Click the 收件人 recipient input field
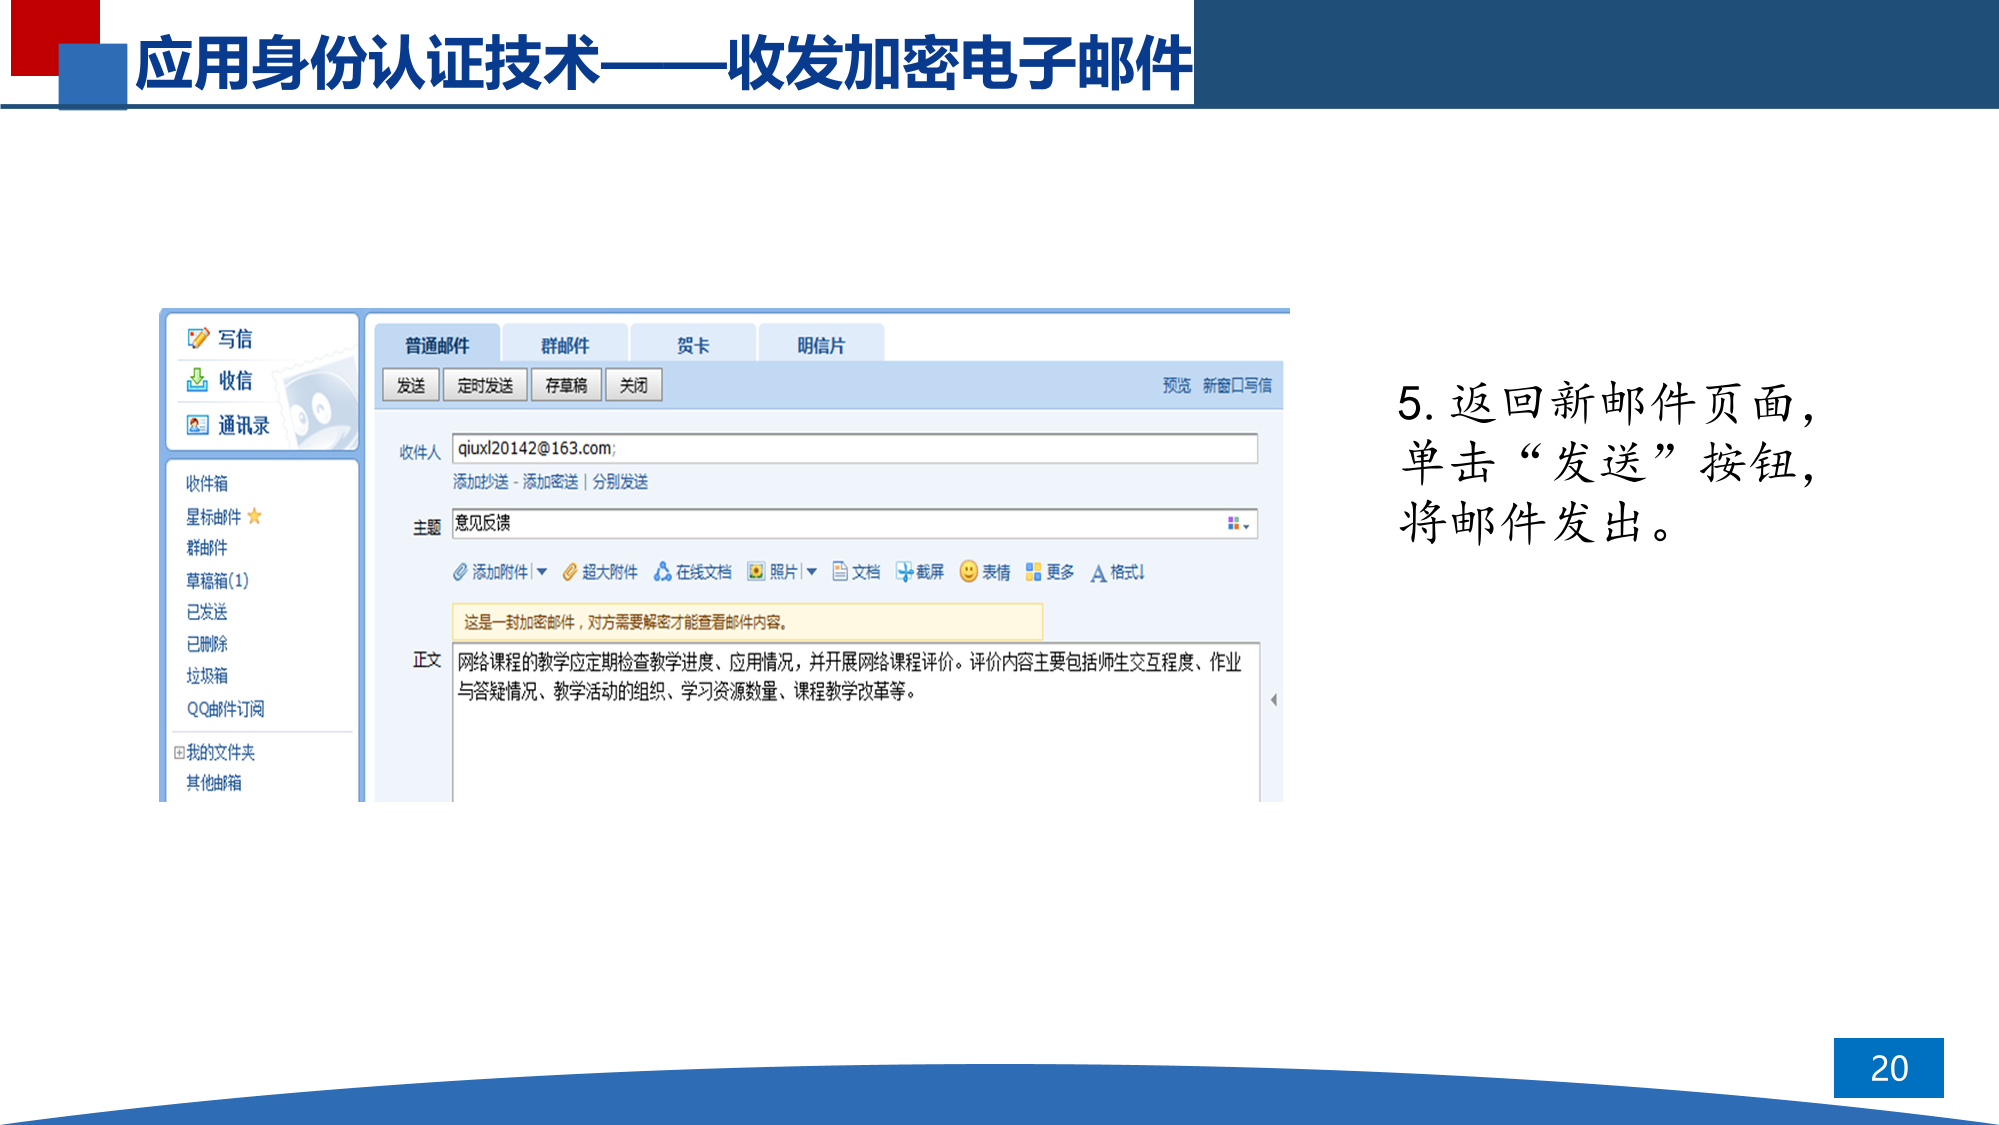This screenshot has height=1125, width=1999. point(854,449)
